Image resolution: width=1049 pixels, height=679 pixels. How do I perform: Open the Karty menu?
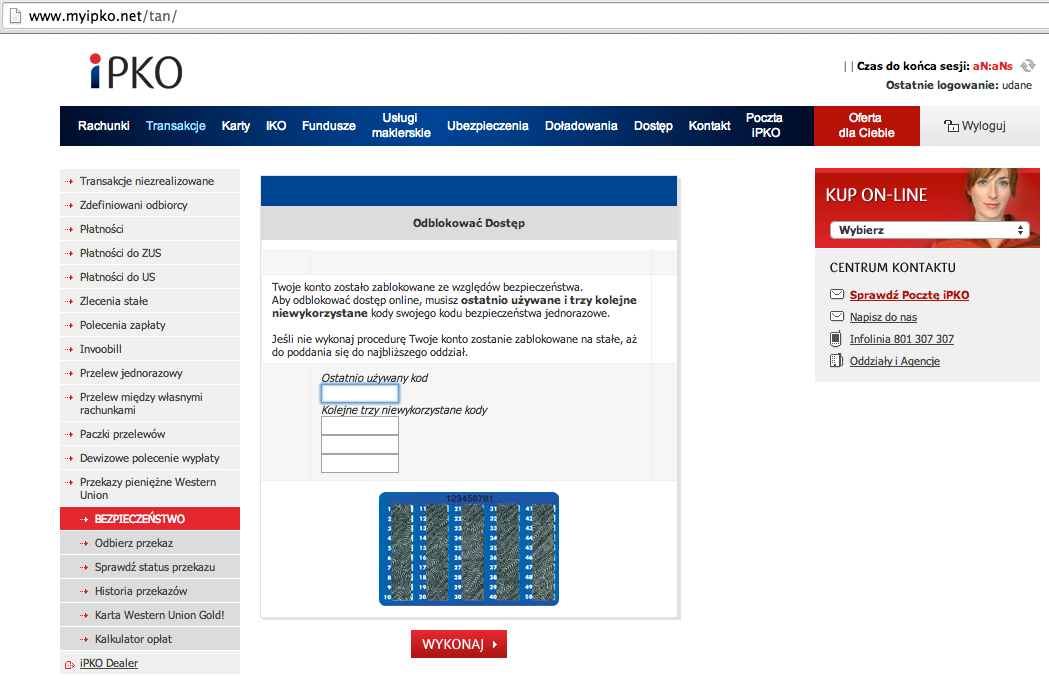235,126
